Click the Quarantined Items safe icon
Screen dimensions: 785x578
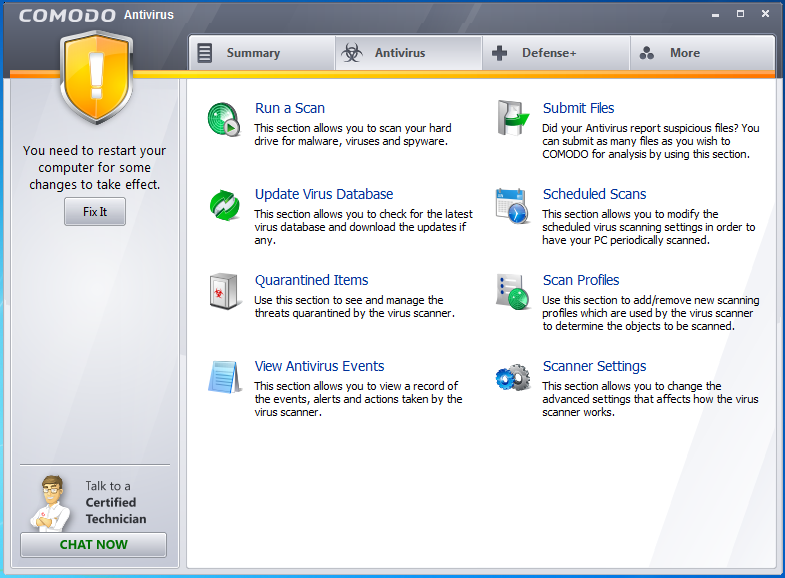click(x=223, y=291)
